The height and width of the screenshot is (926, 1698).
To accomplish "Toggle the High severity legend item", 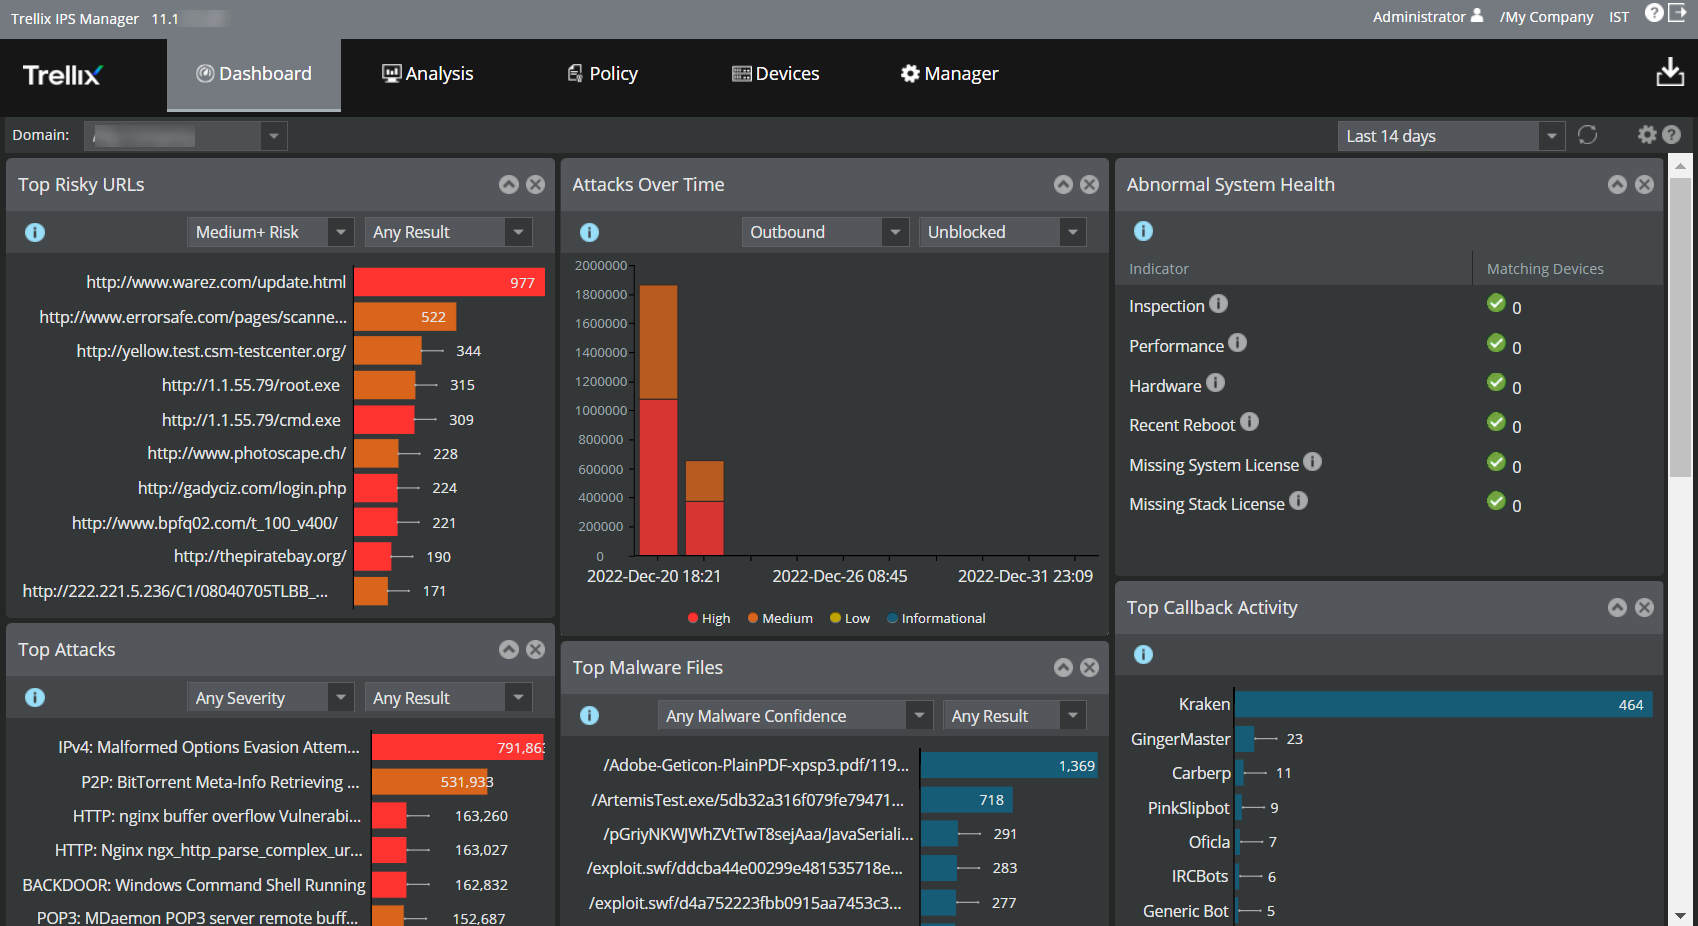I will pos(709,618).
